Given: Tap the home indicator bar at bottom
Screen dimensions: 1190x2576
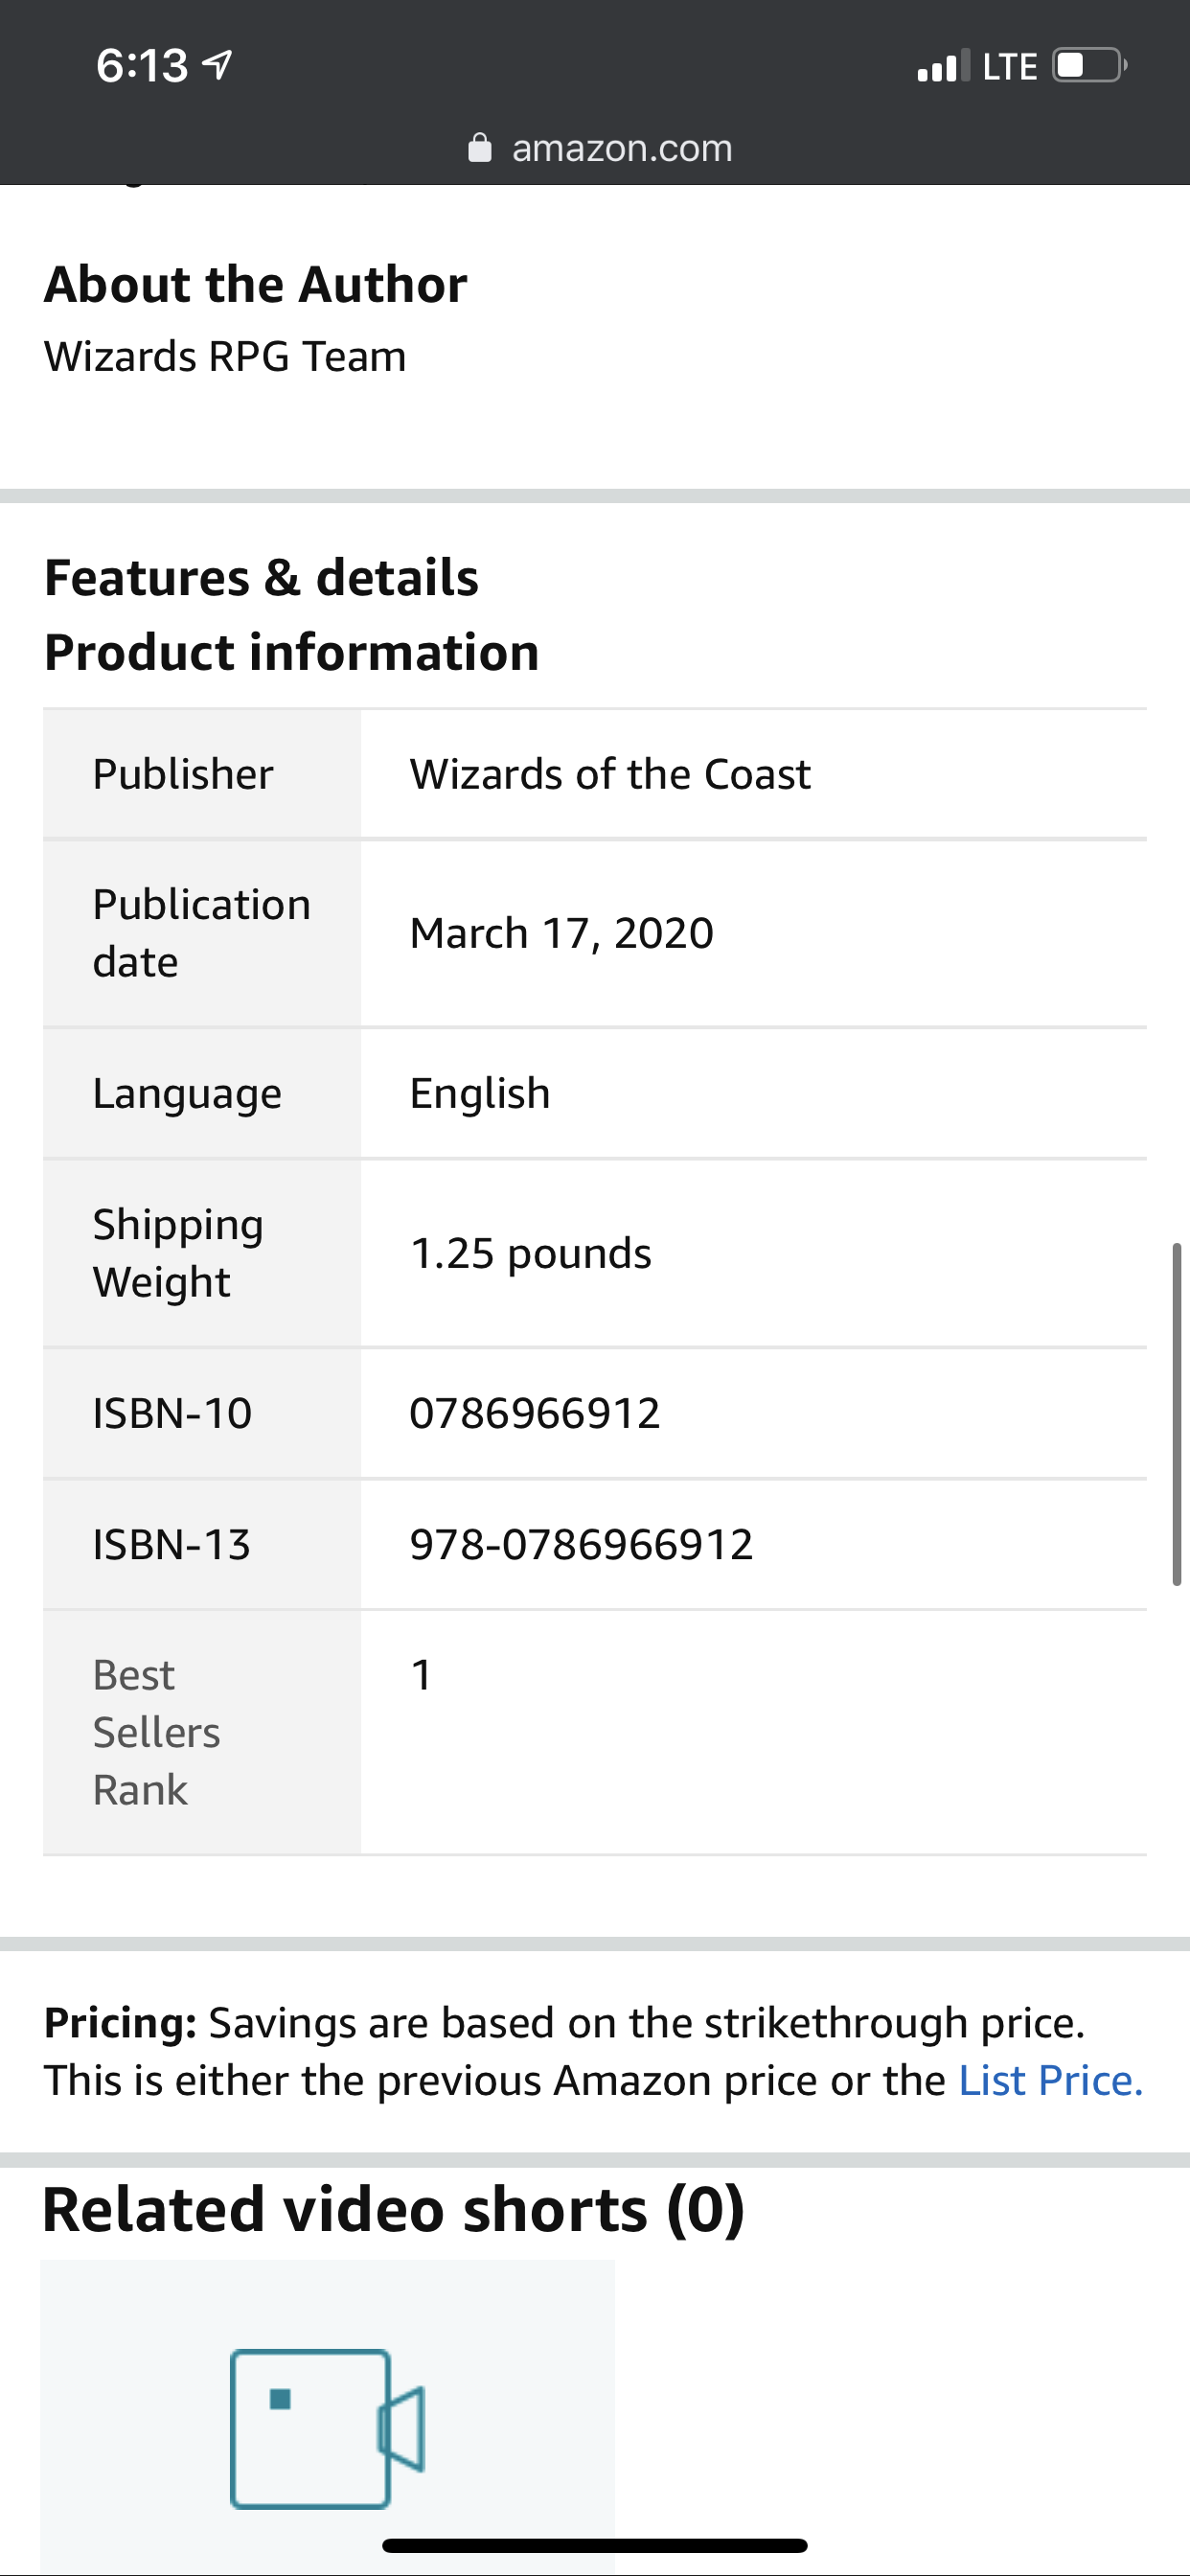Looking at the screenshot, I should point(595,2545).
